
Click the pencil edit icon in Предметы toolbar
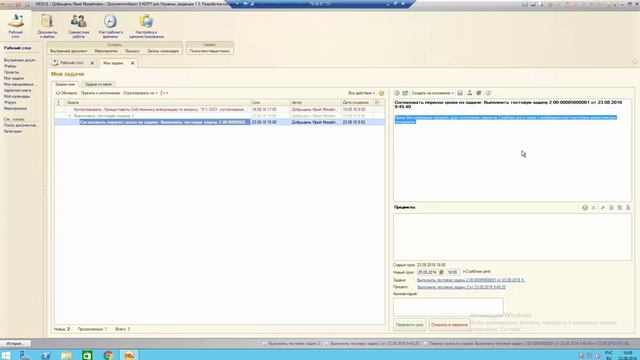click(602, 208)
